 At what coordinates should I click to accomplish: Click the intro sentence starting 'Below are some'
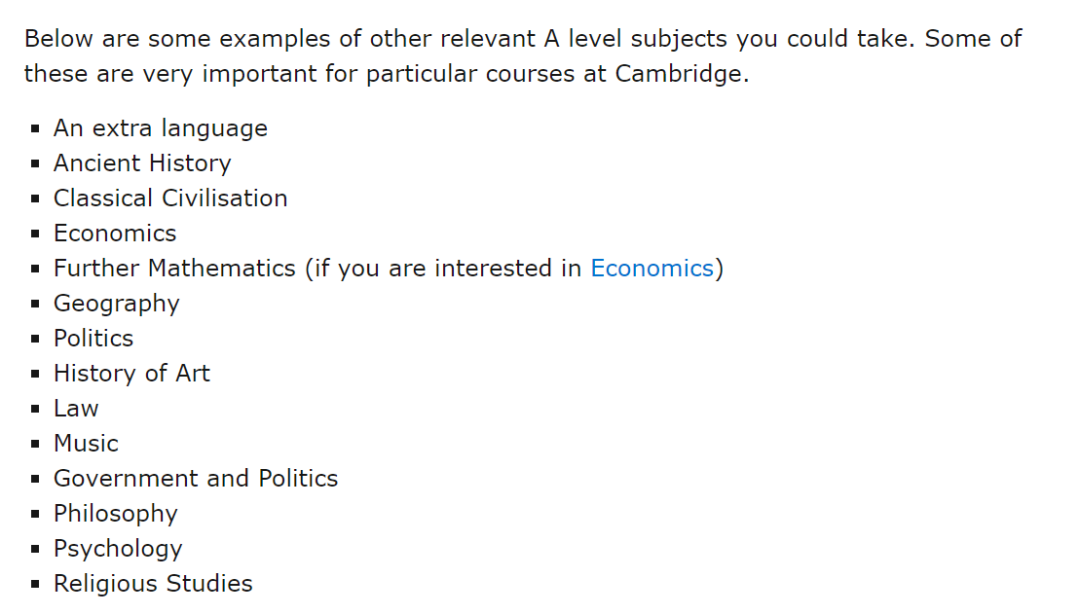click(x=523, y=56)
